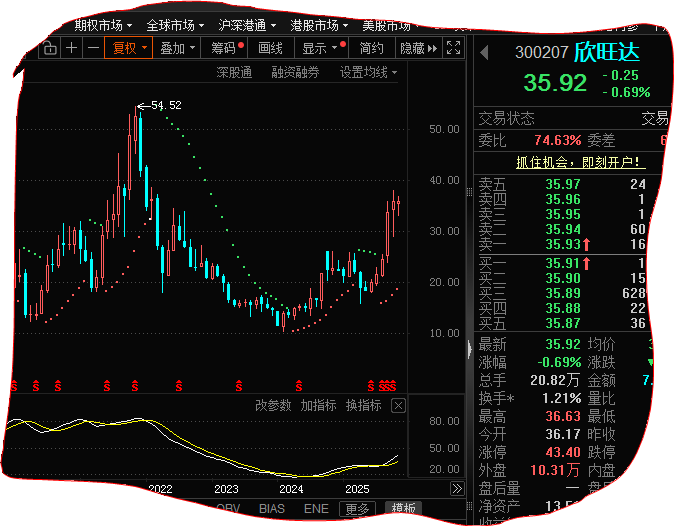Select BIAS indicator tab
Viewport: 674px width, 526px height.
click(x=272, y=509)
